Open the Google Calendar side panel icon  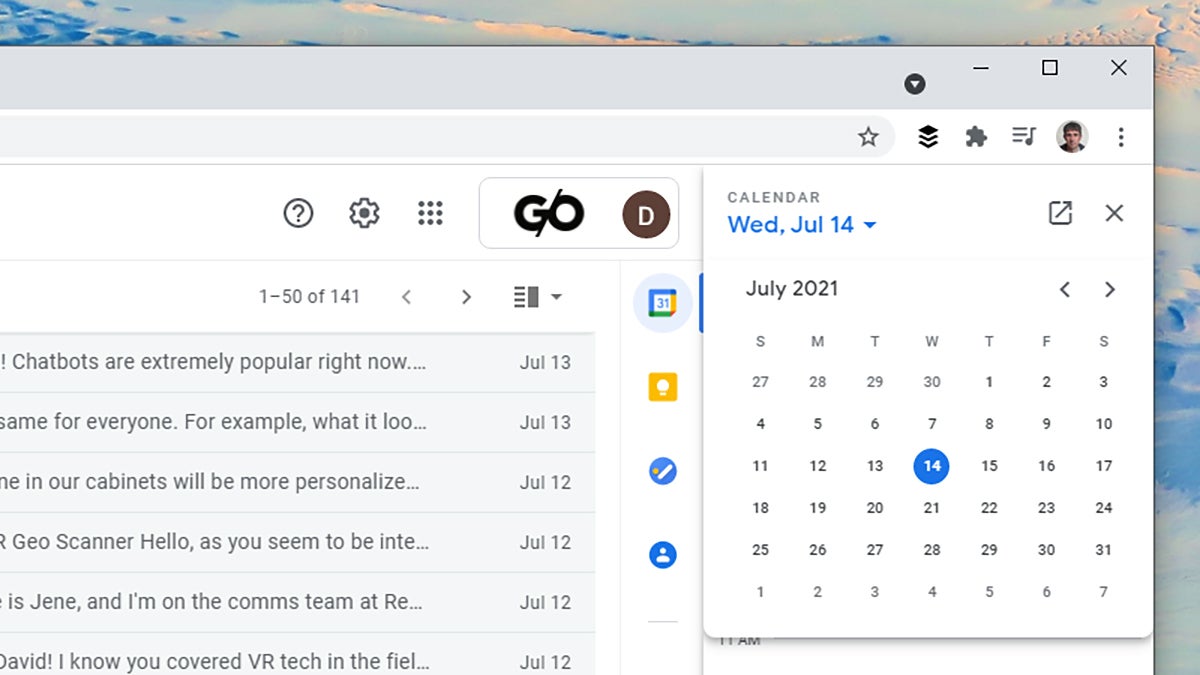662,302
